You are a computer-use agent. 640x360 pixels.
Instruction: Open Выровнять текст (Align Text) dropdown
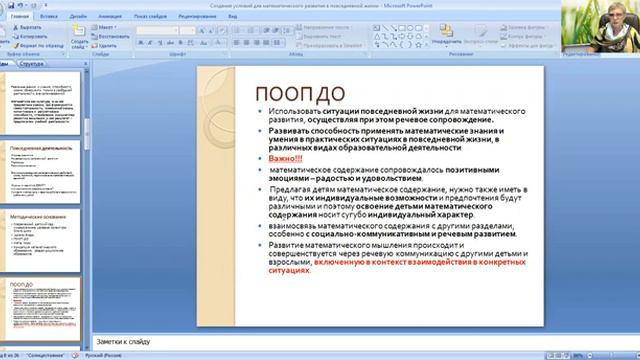(319, 36)
